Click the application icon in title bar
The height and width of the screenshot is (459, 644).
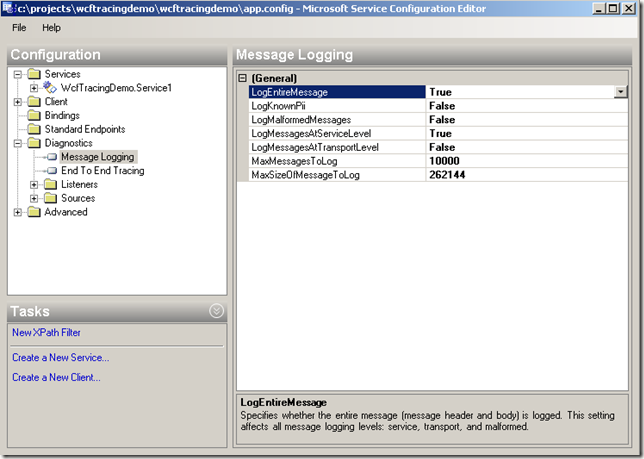tap(7, 8)
